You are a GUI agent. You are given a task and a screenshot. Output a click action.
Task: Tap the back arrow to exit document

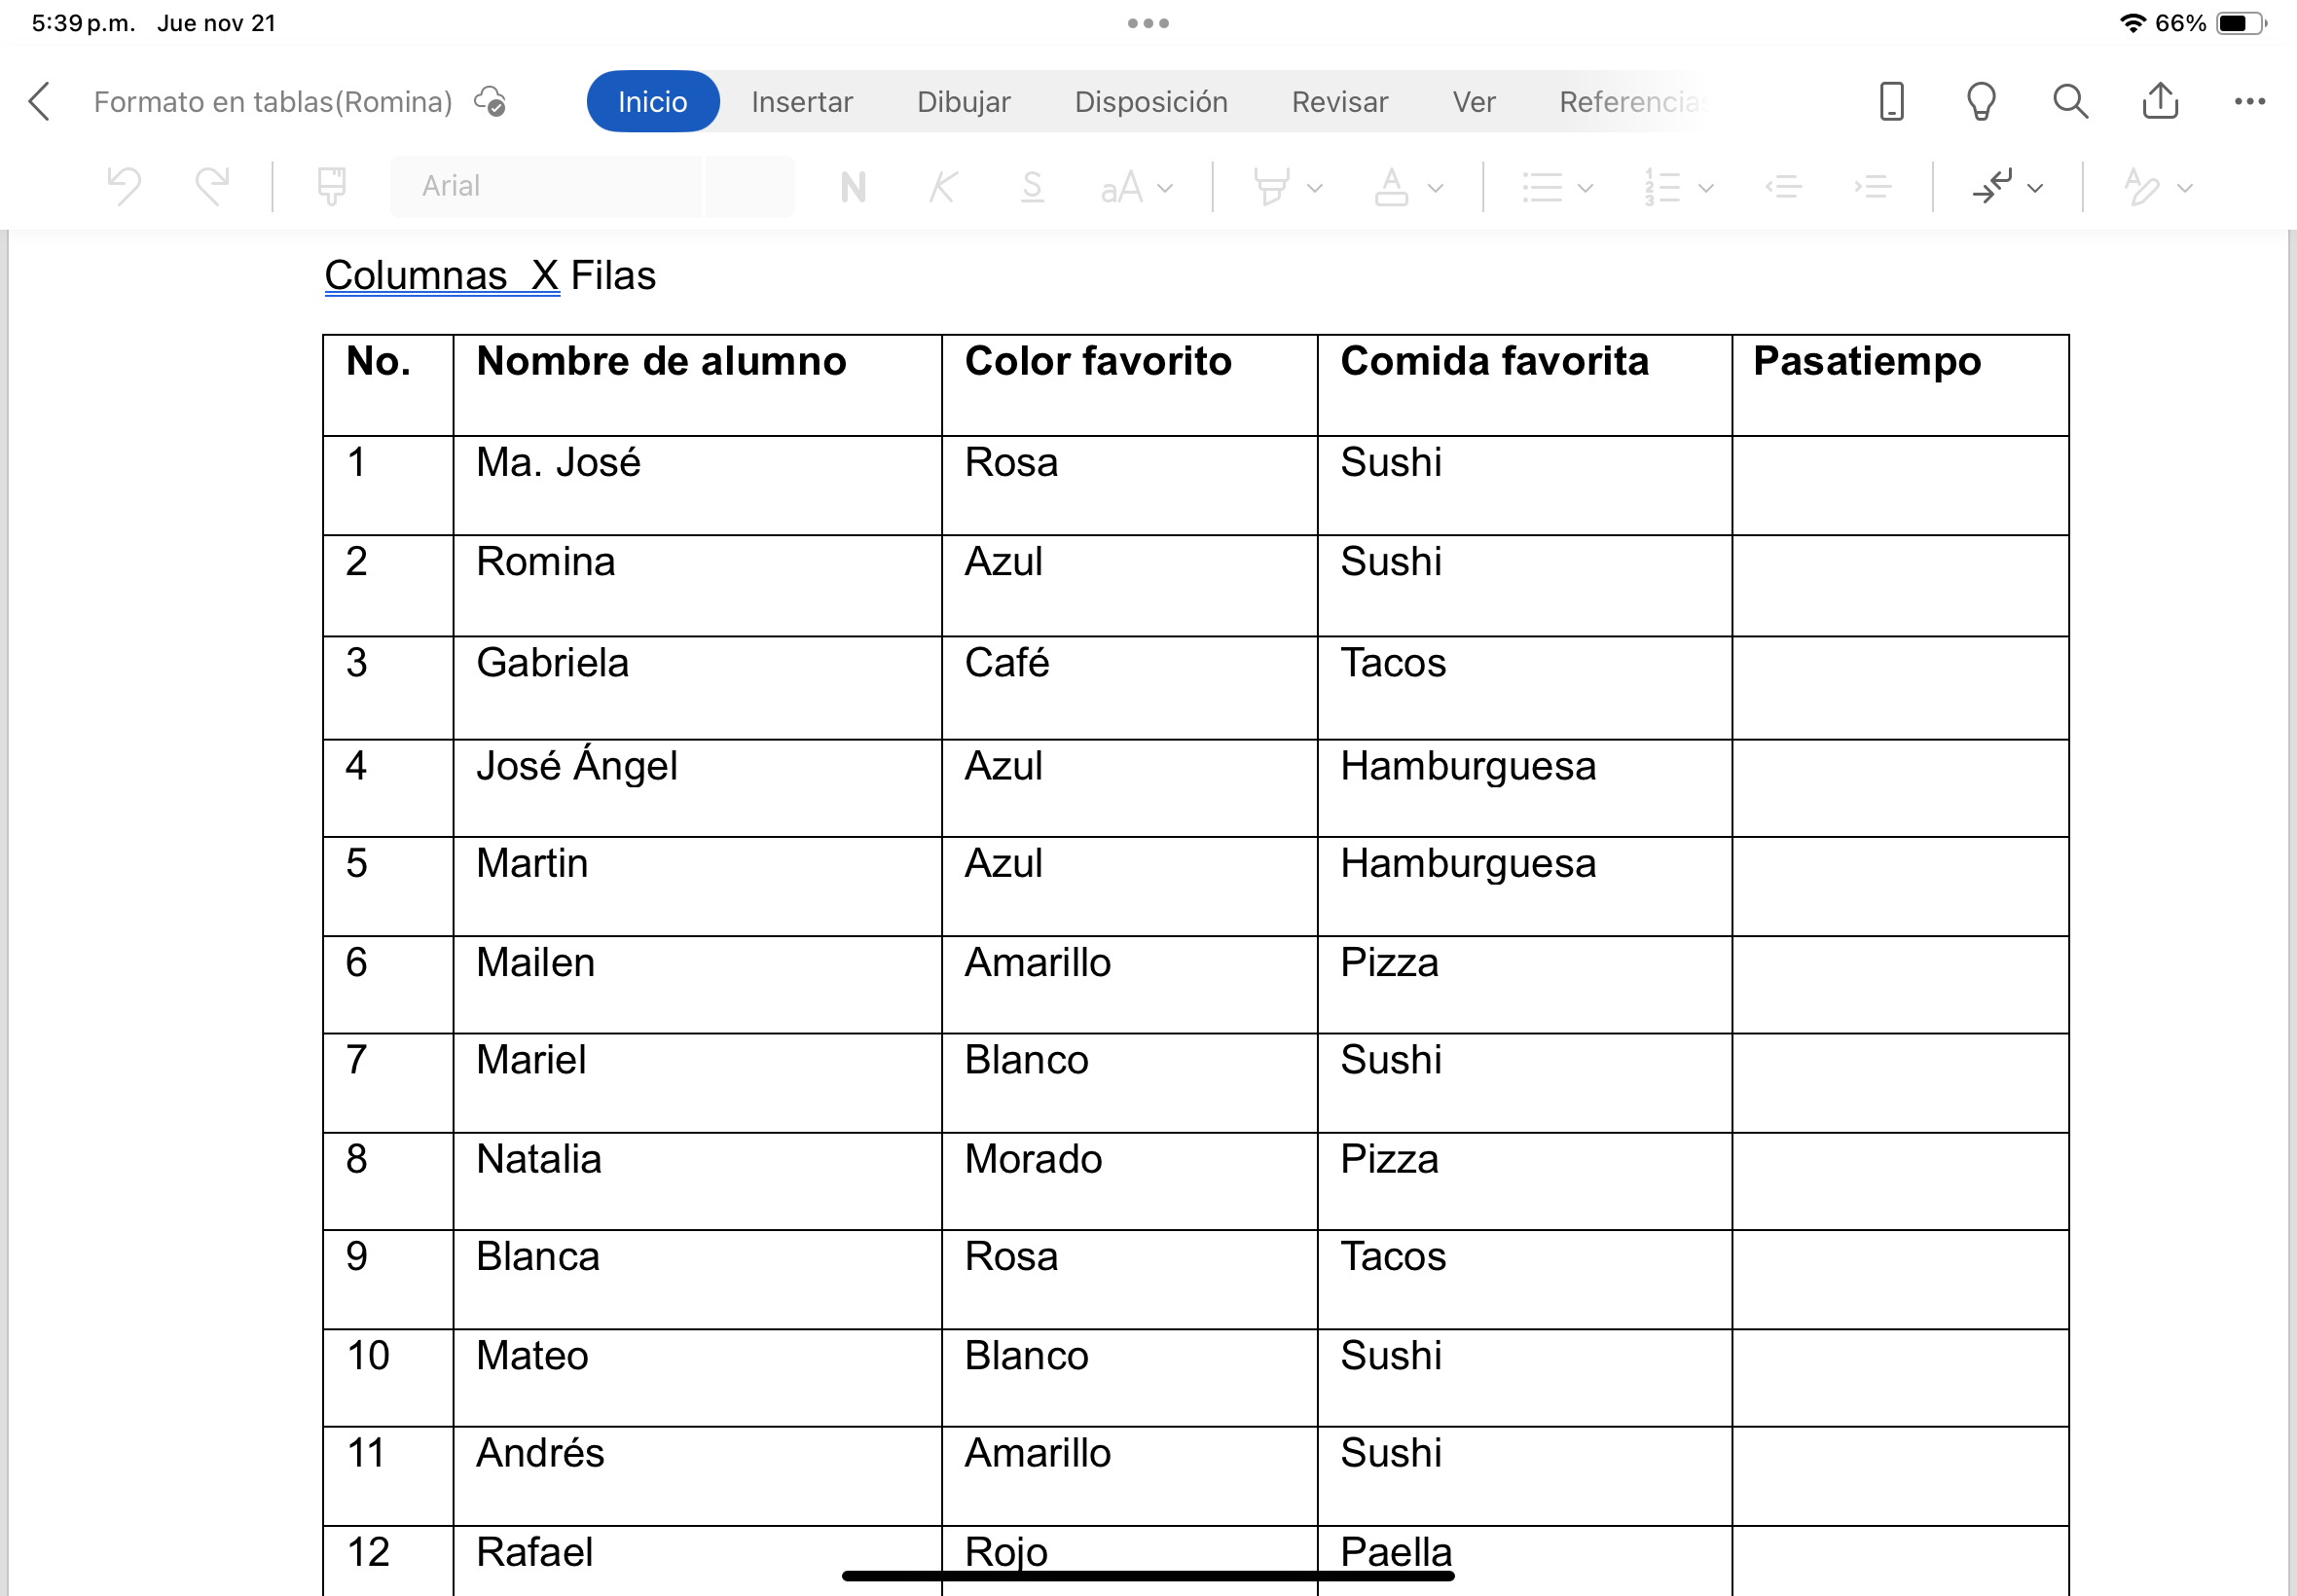click(x=40, y=101)
